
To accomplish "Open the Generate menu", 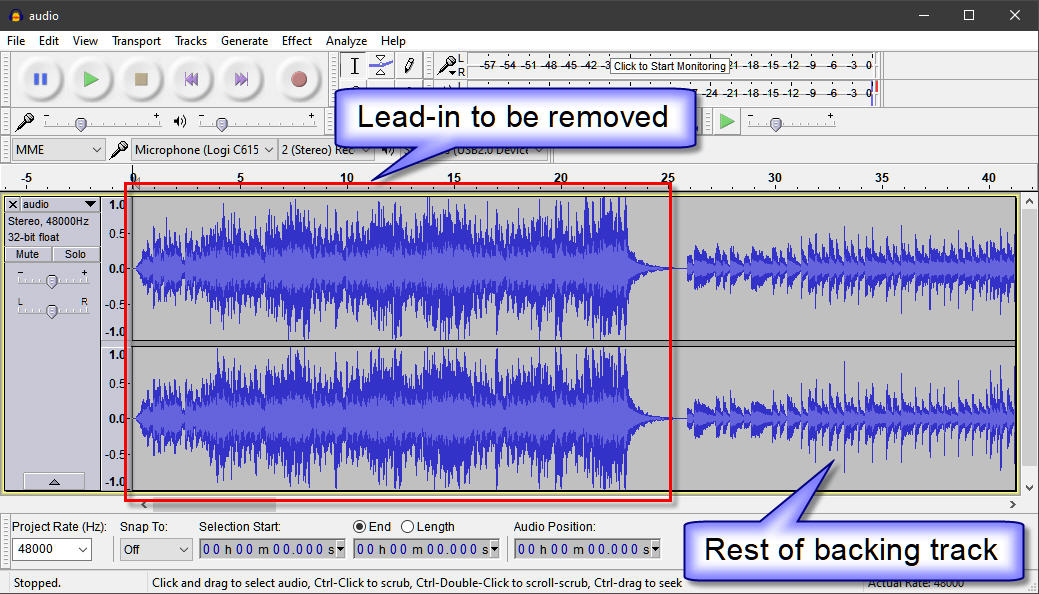I will [x=244, y=41].
